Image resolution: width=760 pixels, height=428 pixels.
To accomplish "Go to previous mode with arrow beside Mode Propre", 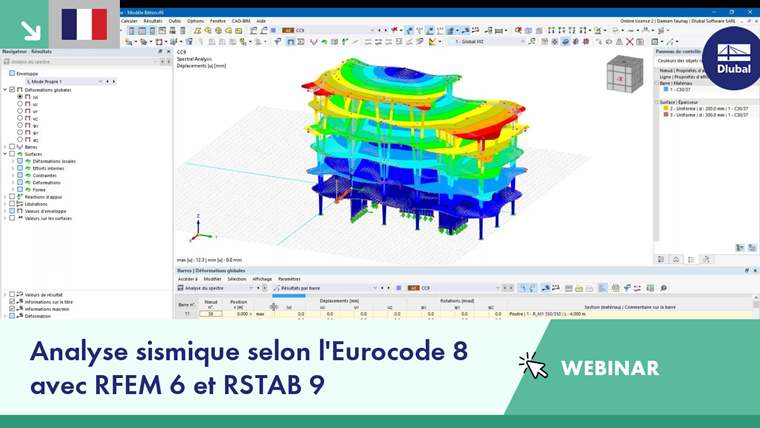I will click(x=107, y=81).
